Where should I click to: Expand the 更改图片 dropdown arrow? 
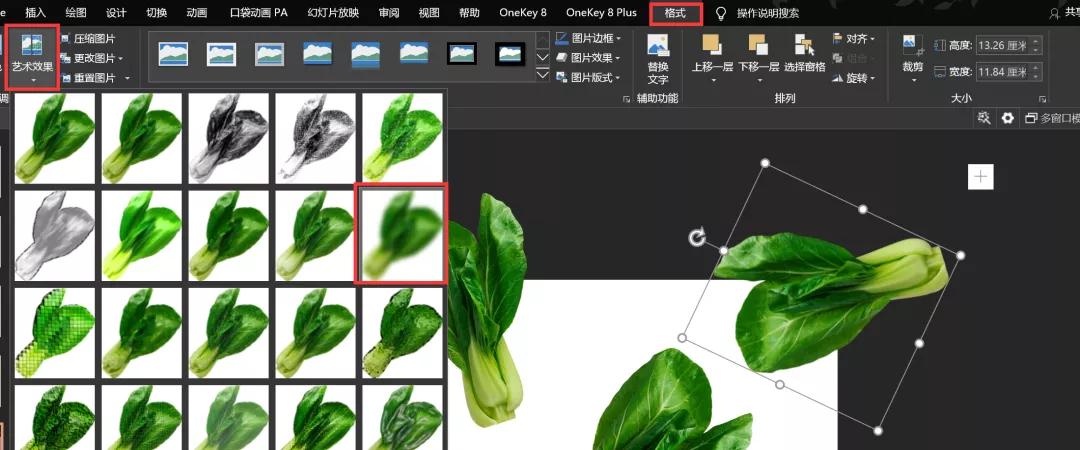(121, 59)
